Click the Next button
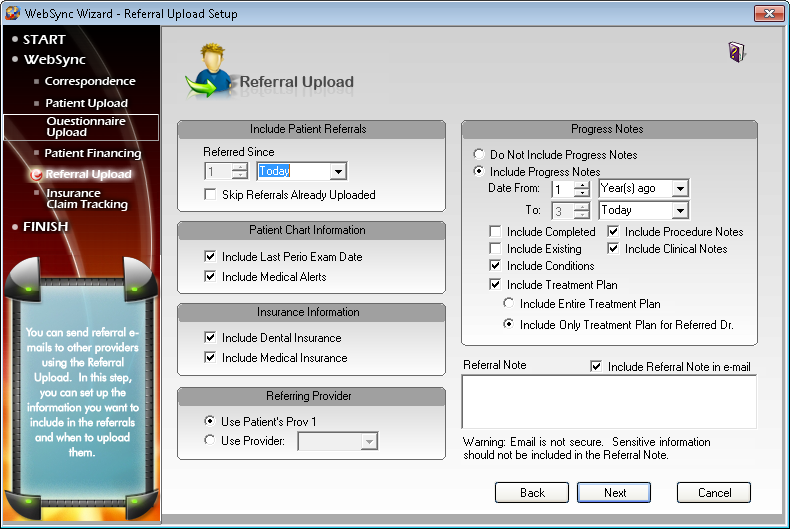The width and height of the screenshot is (790, 529). [x=615, y=493]
